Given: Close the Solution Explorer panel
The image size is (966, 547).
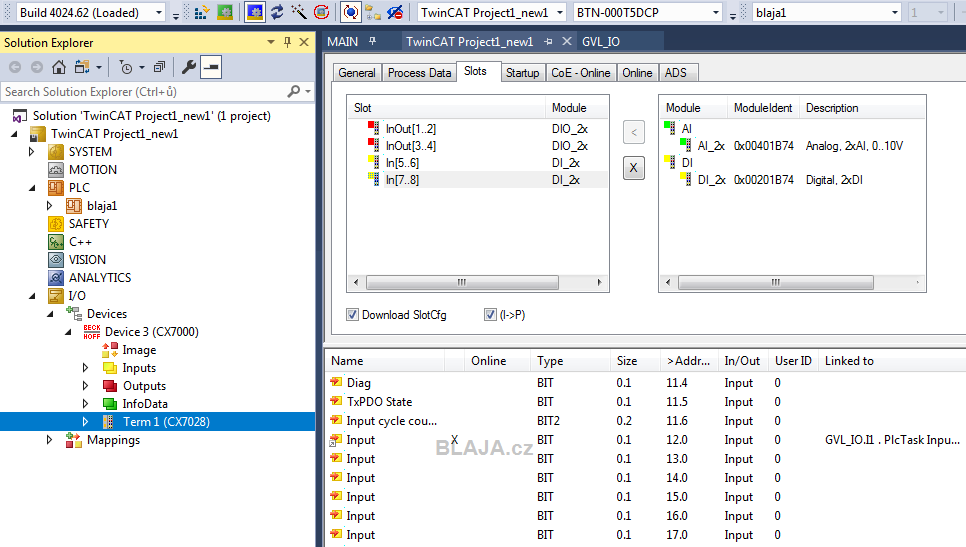Looking at the screenshot, I should (x=304, y=42).
